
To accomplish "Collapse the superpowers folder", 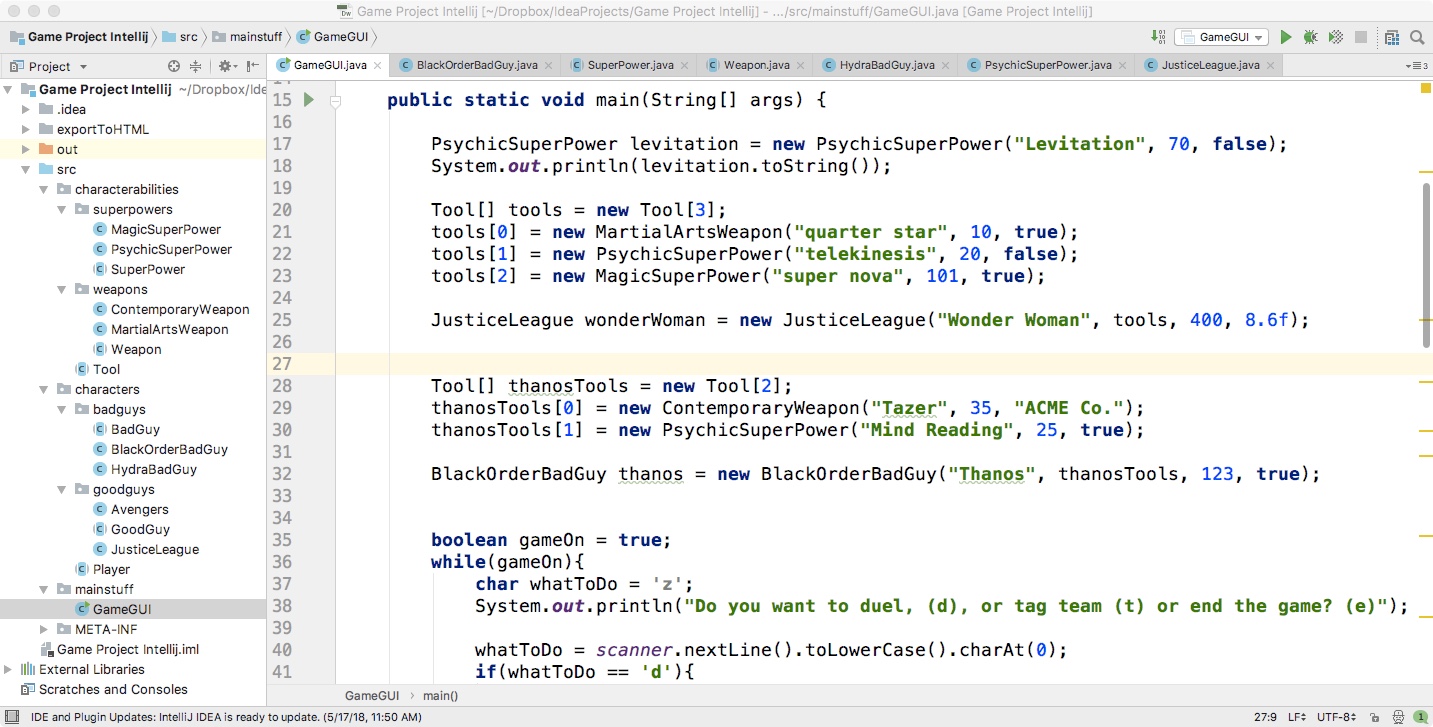I will click(62, 209).
